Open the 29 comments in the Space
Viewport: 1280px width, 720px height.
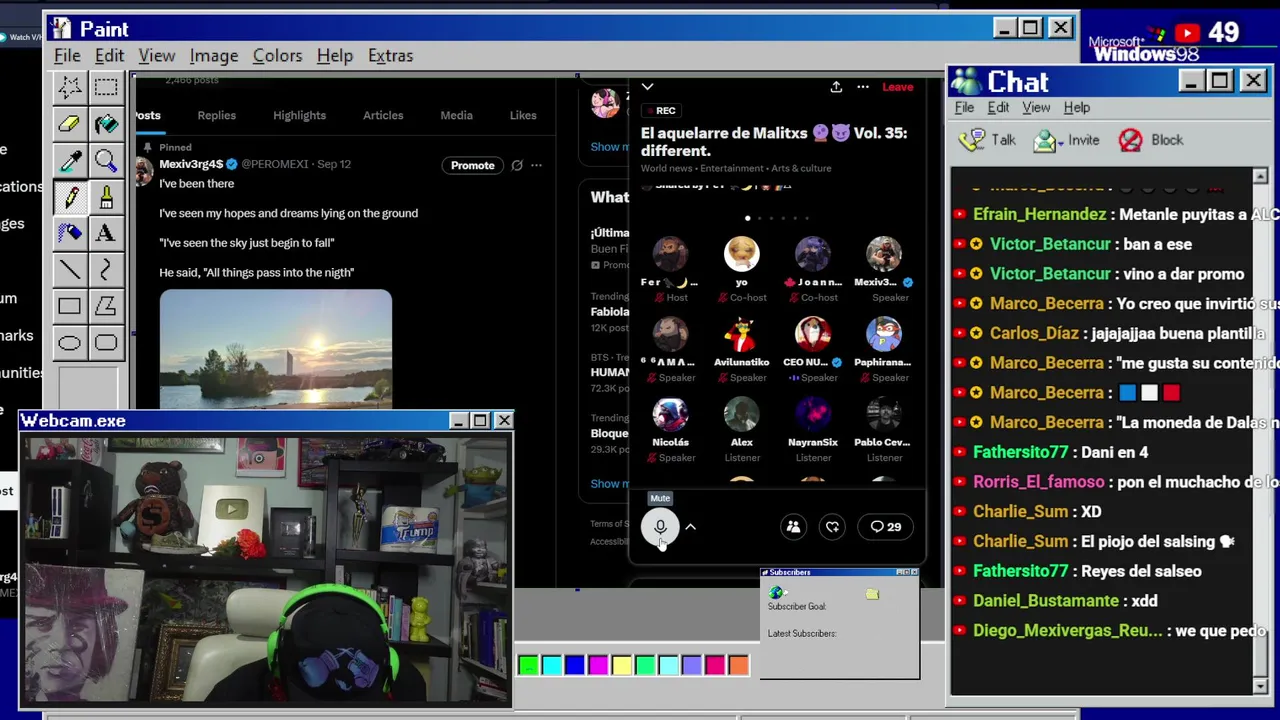coord(886,527)
